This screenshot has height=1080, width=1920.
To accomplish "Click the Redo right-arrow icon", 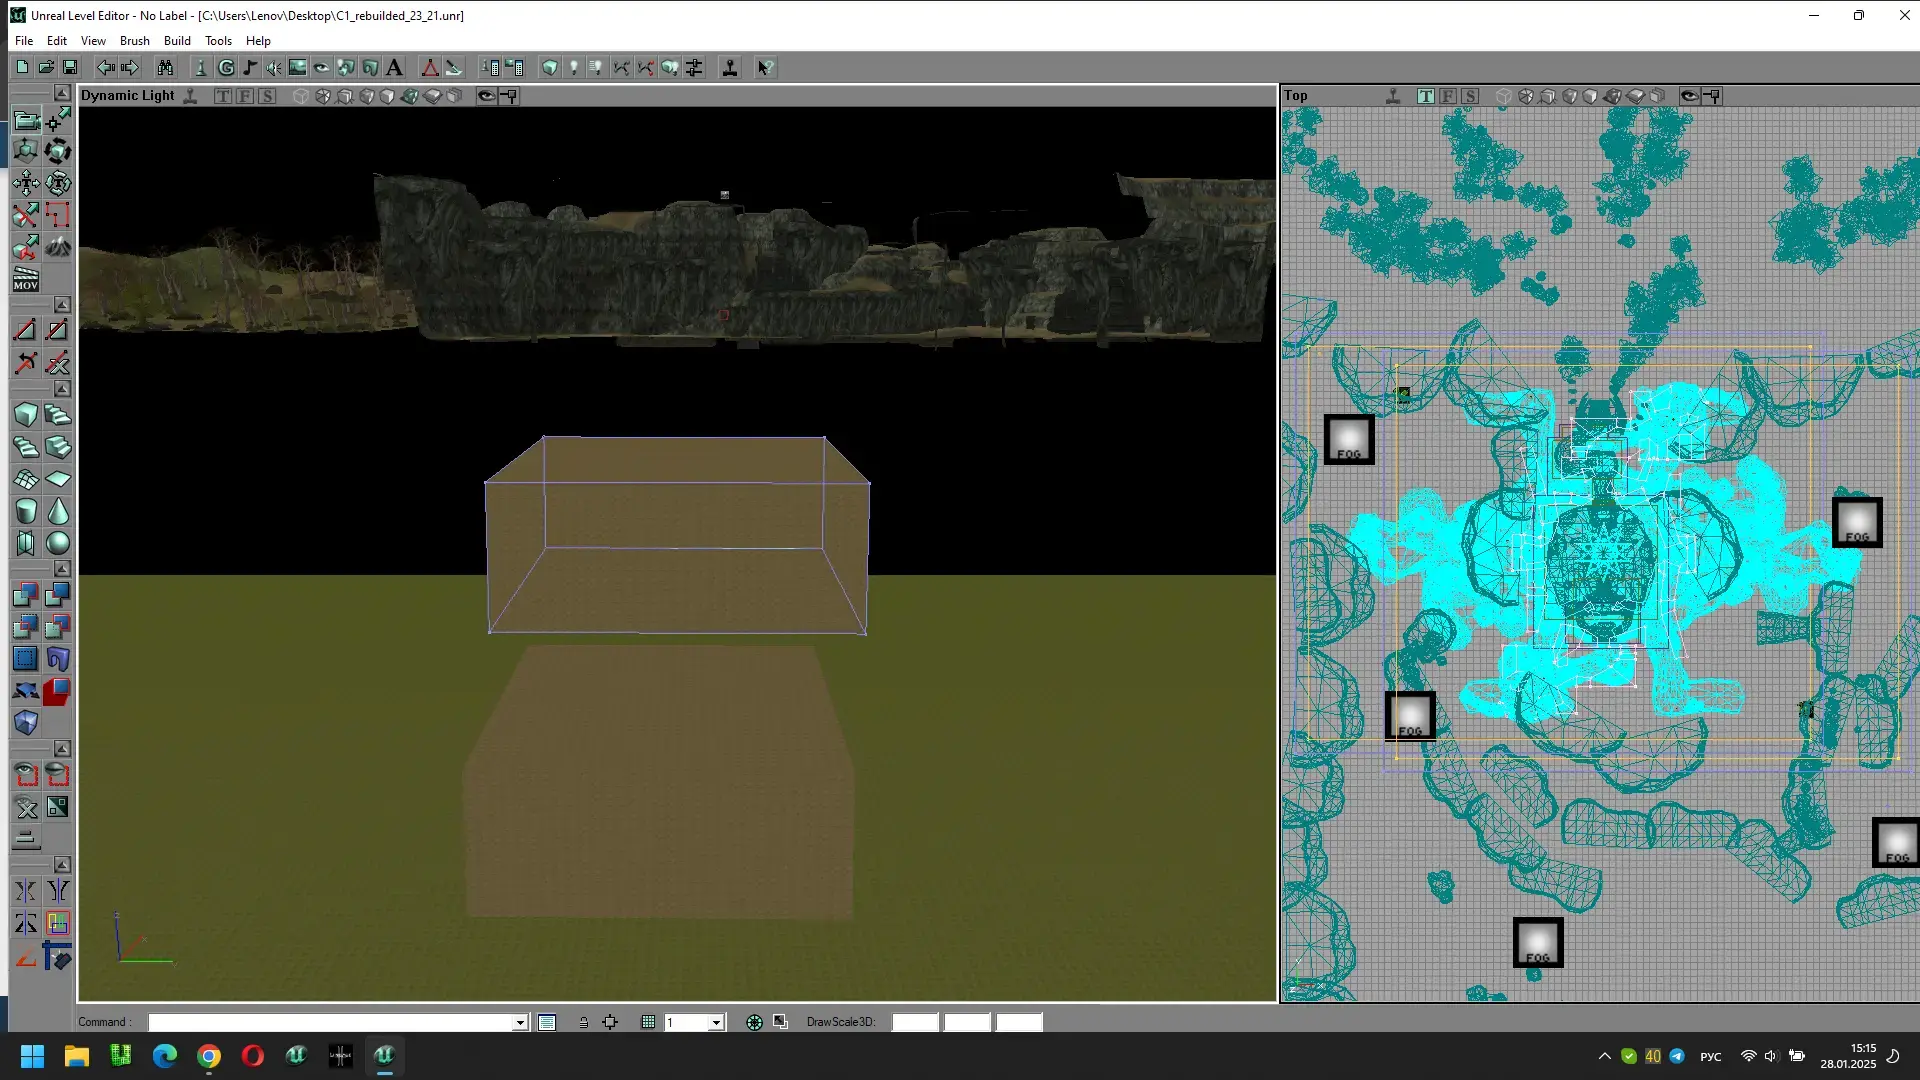I will (130, 67).
